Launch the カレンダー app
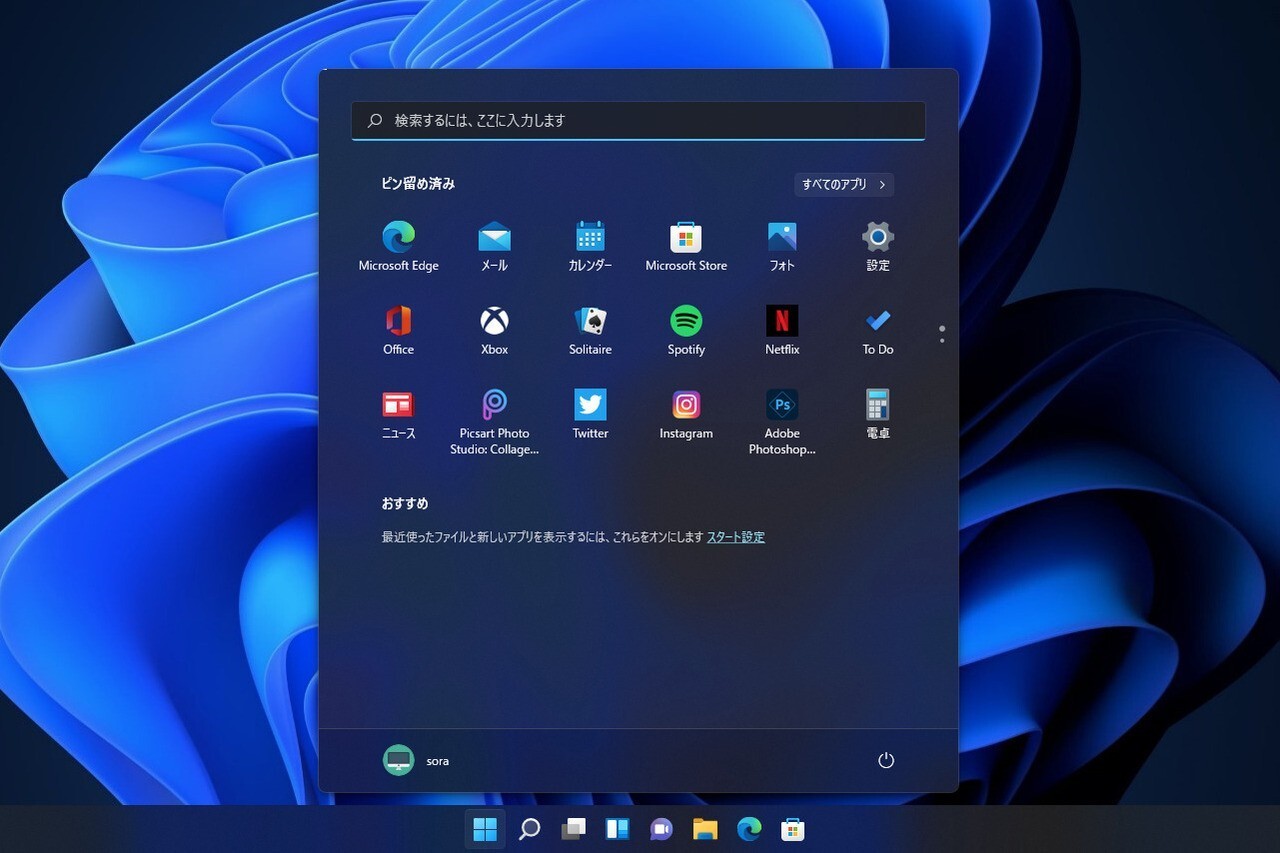1280x853 pixels. (x=590, y=246)
